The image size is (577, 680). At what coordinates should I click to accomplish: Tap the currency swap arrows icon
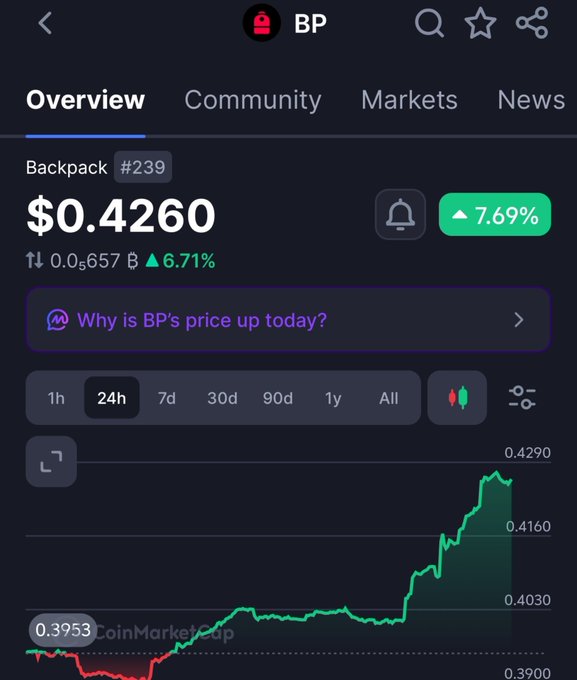tap(35, 261)
